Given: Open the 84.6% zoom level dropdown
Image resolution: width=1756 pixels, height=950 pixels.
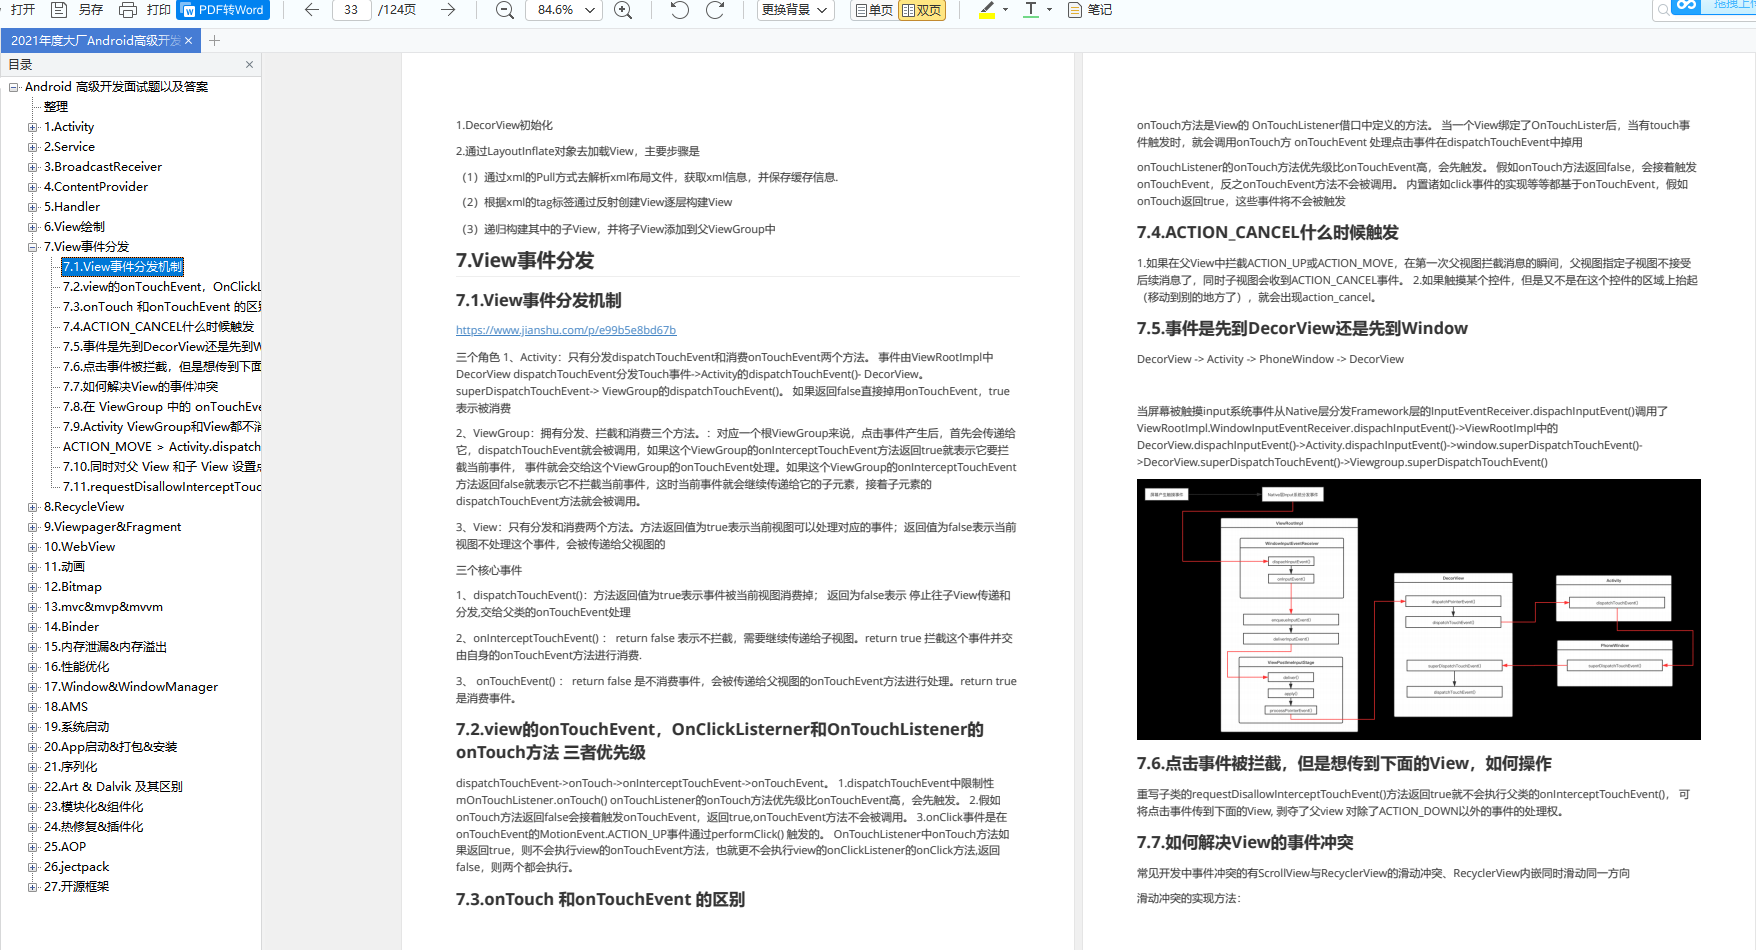Looking at the screenshot, I should click(565, 10).
